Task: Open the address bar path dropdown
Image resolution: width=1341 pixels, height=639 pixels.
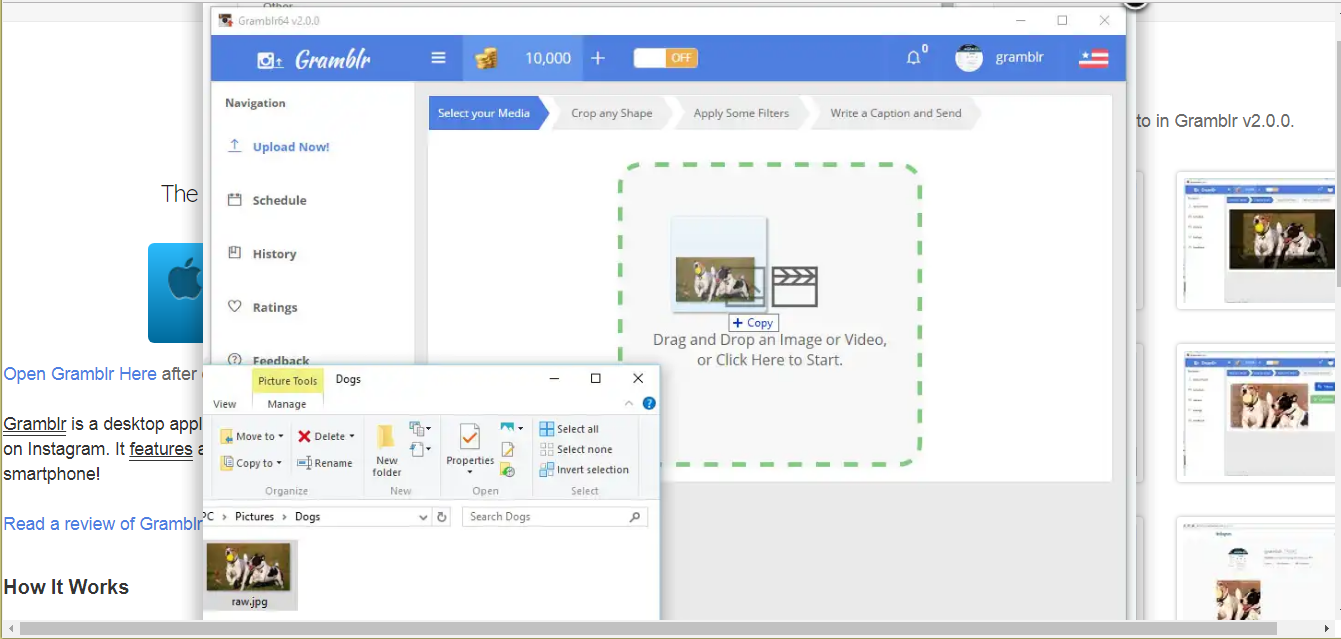Action: tap(423, 517)
